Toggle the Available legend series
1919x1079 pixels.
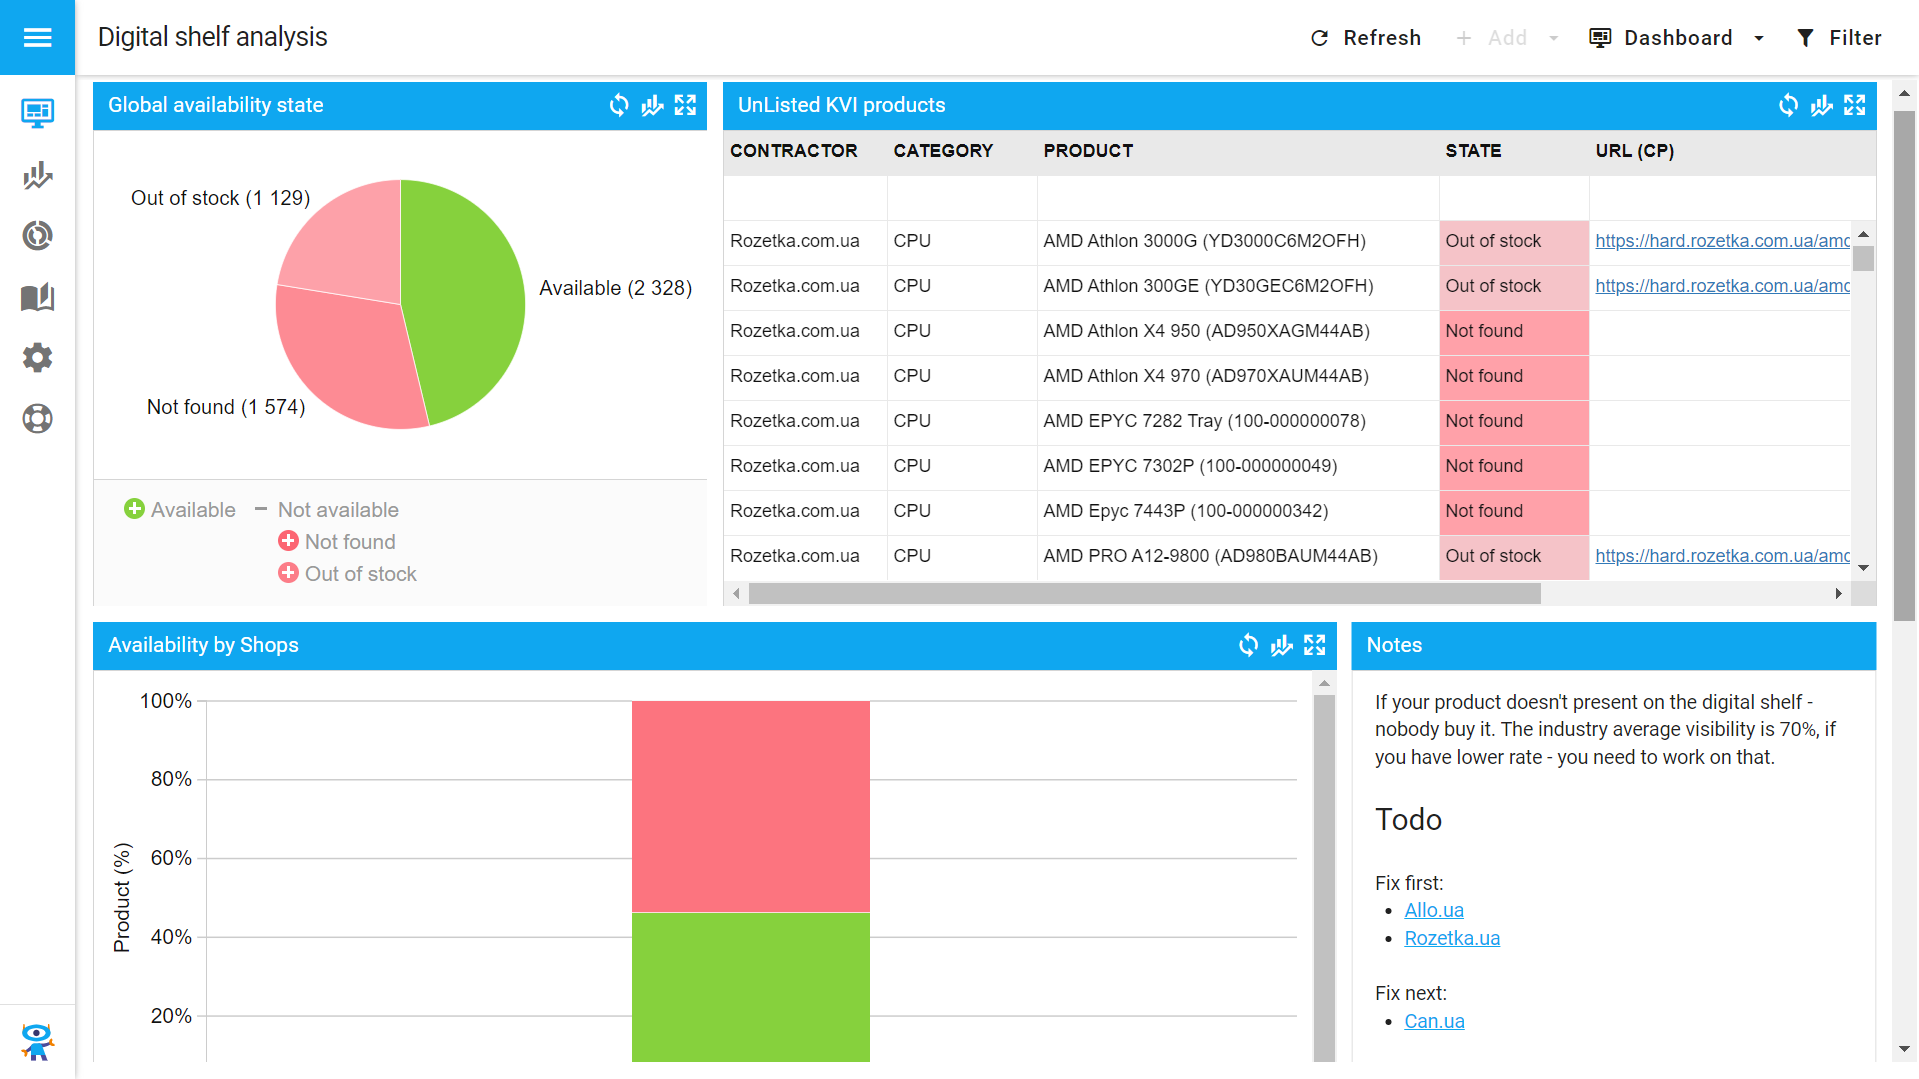click(180, 510)
